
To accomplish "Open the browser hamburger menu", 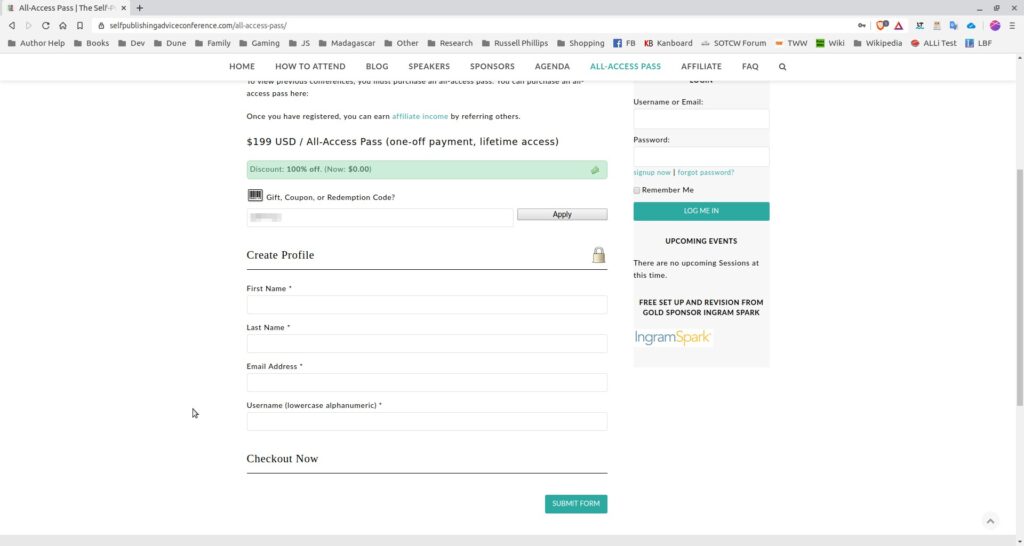I will pos(1012,25).
